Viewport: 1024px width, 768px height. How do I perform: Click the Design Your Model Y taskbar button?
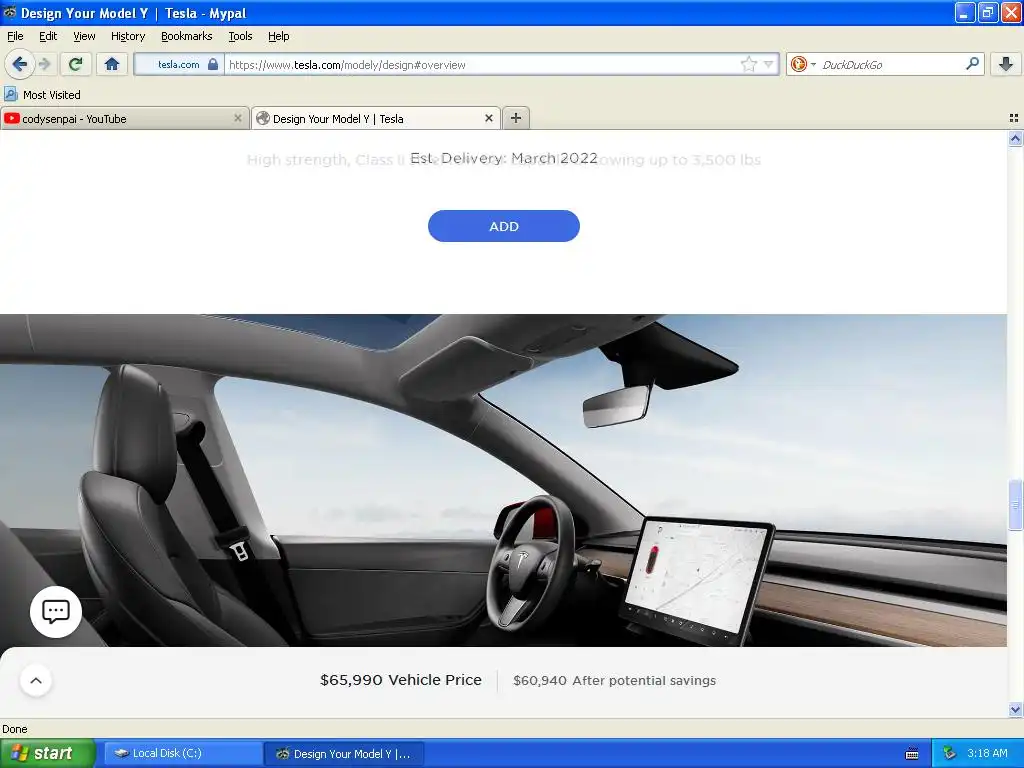click(345, 754)
